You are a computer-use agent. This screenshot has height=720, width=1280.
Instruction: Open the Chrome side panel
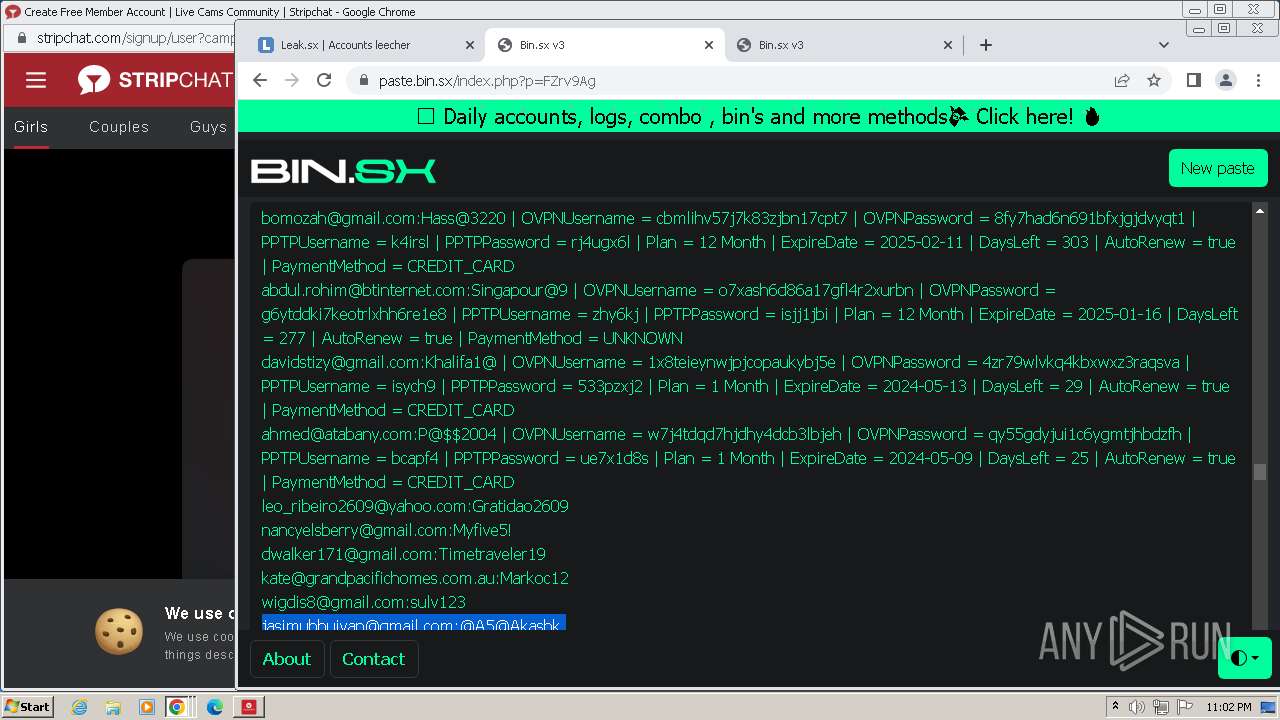coord(1193,81)
